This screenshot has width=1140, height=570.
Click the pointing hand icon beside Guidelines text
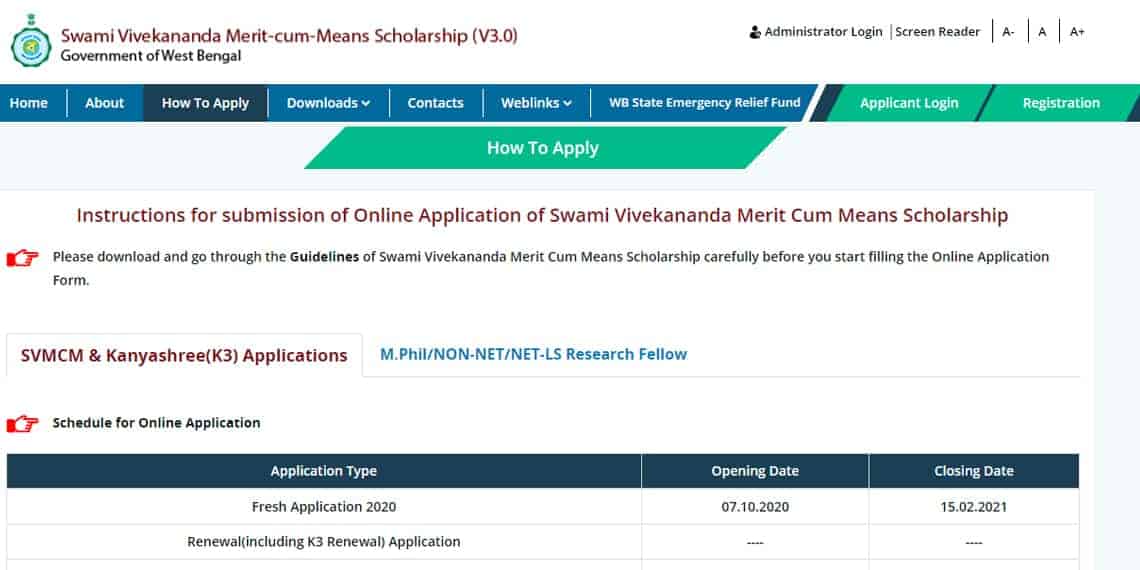pyautogui.click(x=23, y=257)
